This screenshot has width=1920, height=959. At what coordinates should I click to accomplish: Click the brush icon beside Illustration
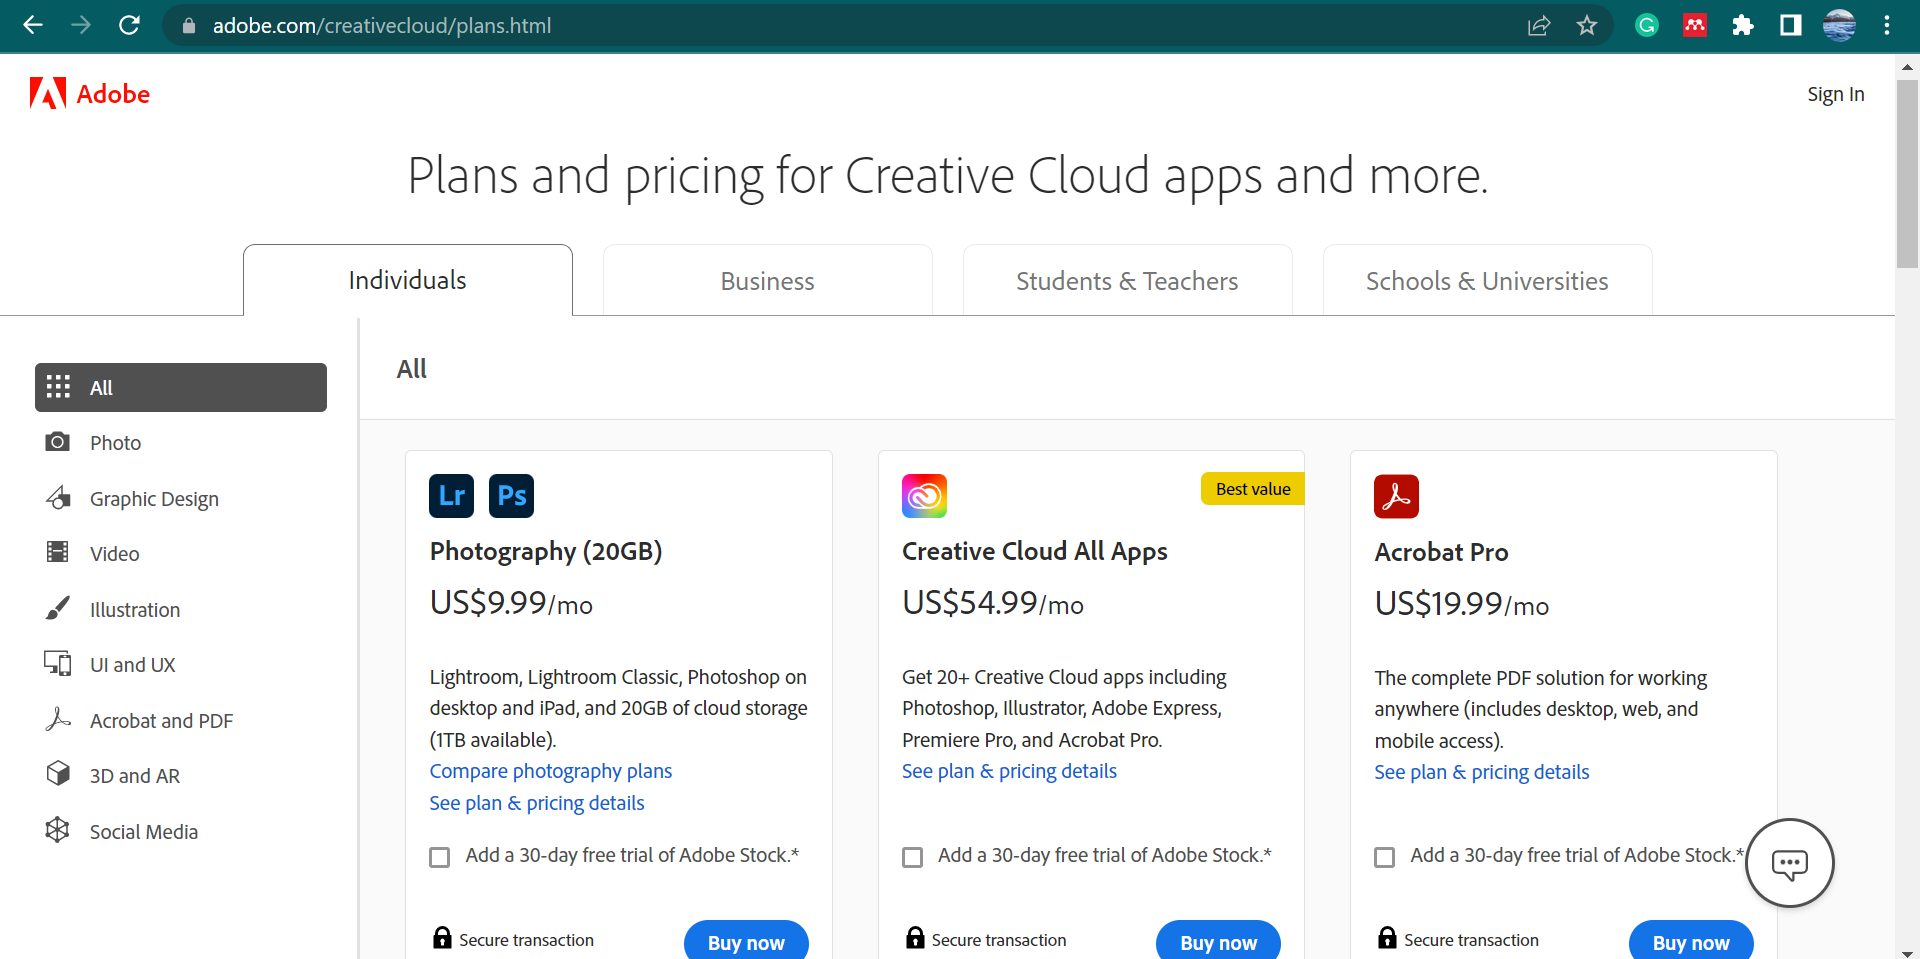58,608
